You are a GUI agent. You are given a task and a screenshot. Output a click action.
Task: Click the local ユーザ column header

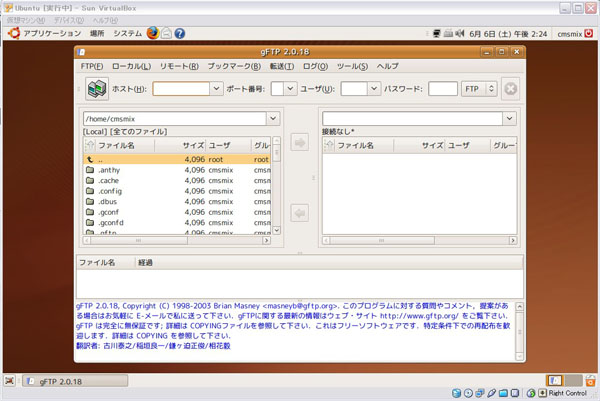tap(229, 145)
